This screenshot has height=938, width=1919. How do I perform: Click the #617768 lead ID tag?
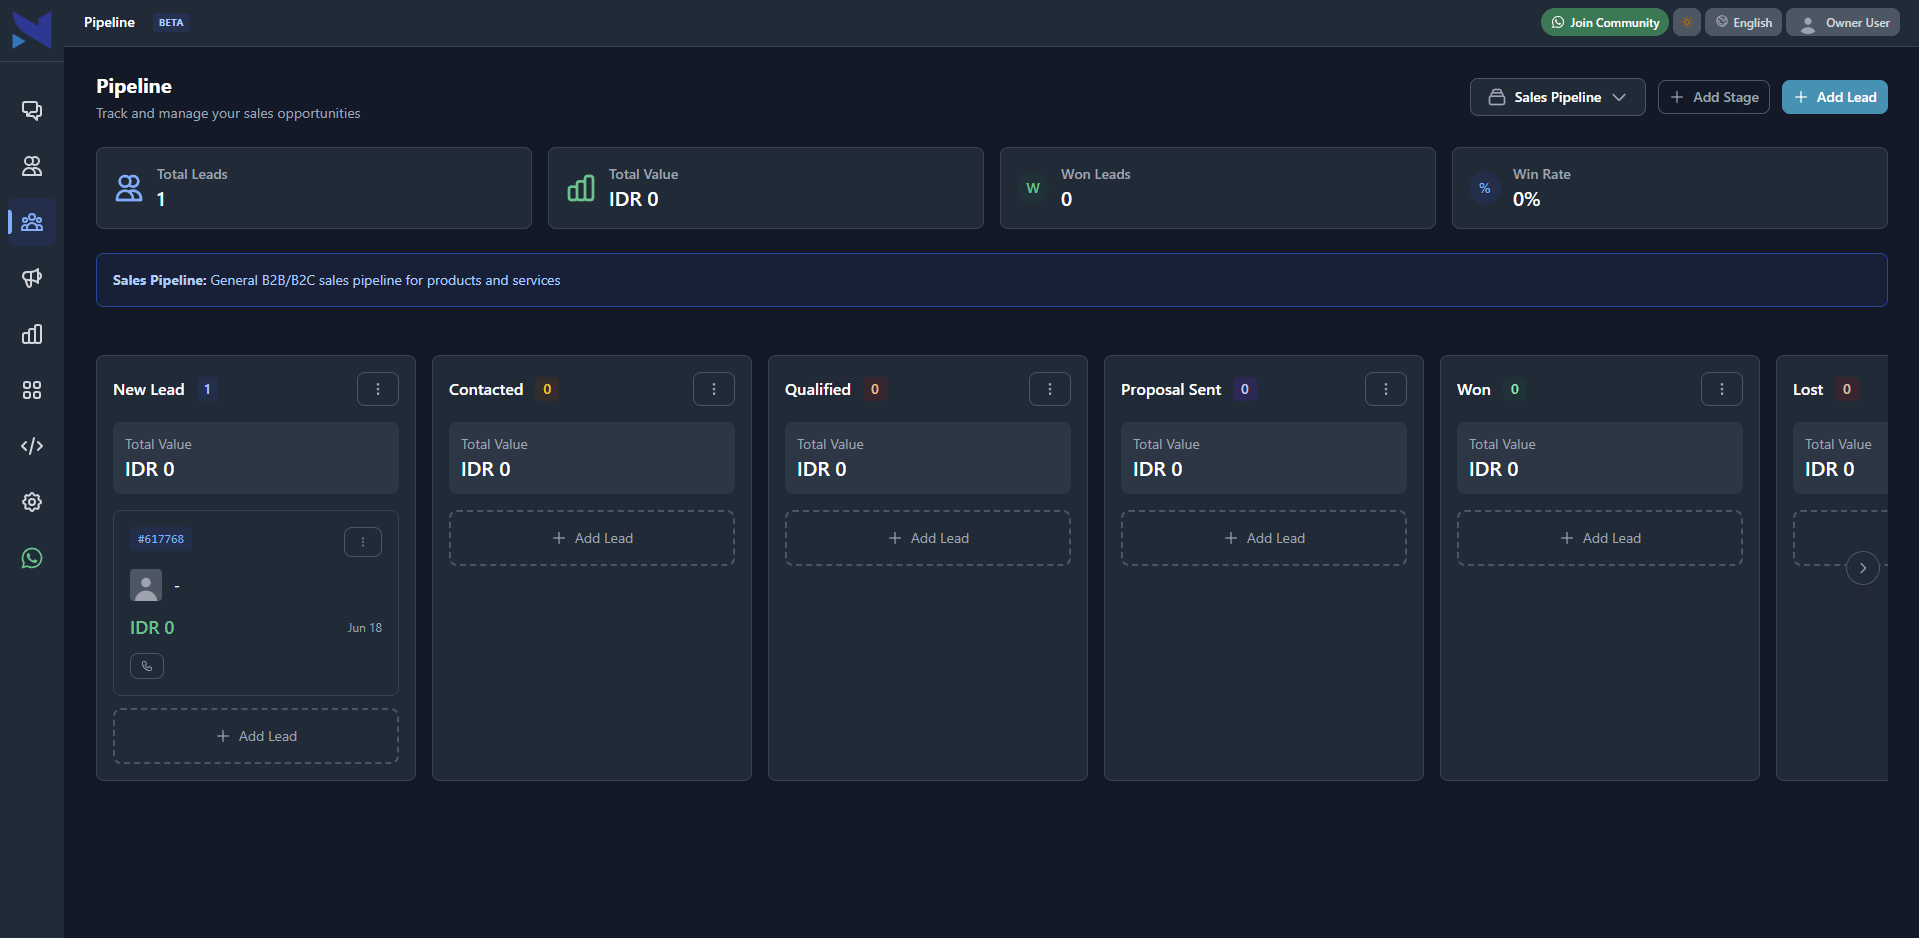161,539
